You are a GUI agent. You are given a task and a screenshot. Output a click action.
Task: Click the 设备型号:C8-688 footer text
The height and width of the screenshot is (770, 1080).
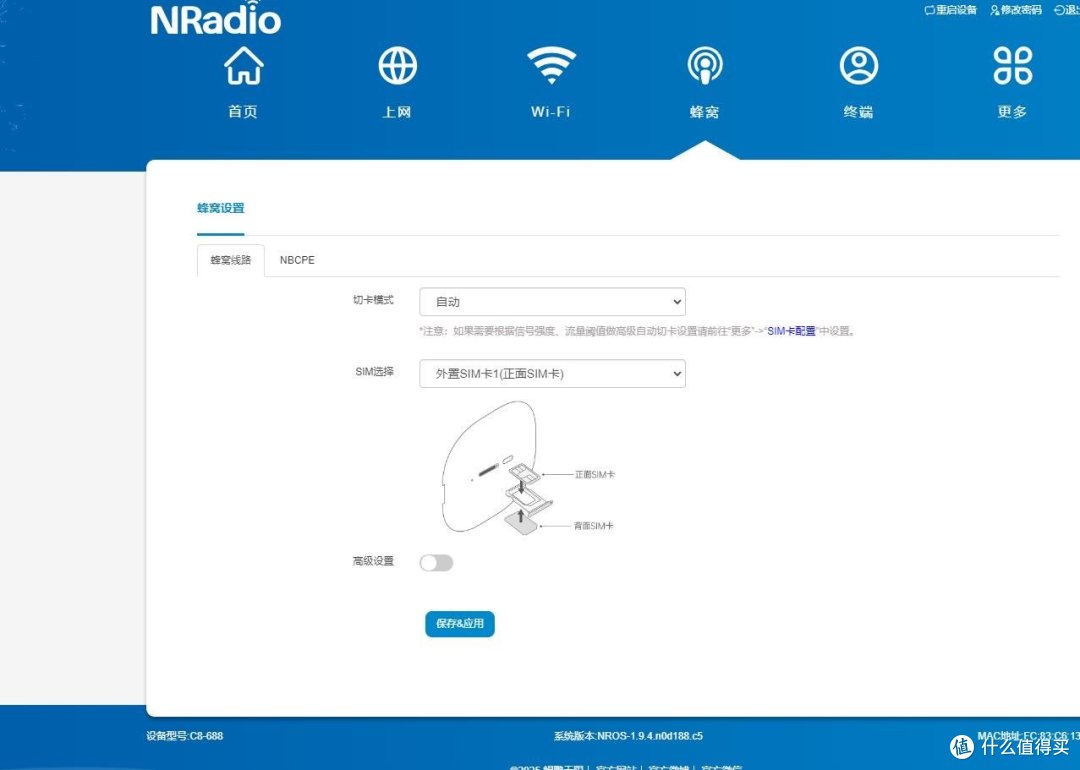tap(185, 736)
